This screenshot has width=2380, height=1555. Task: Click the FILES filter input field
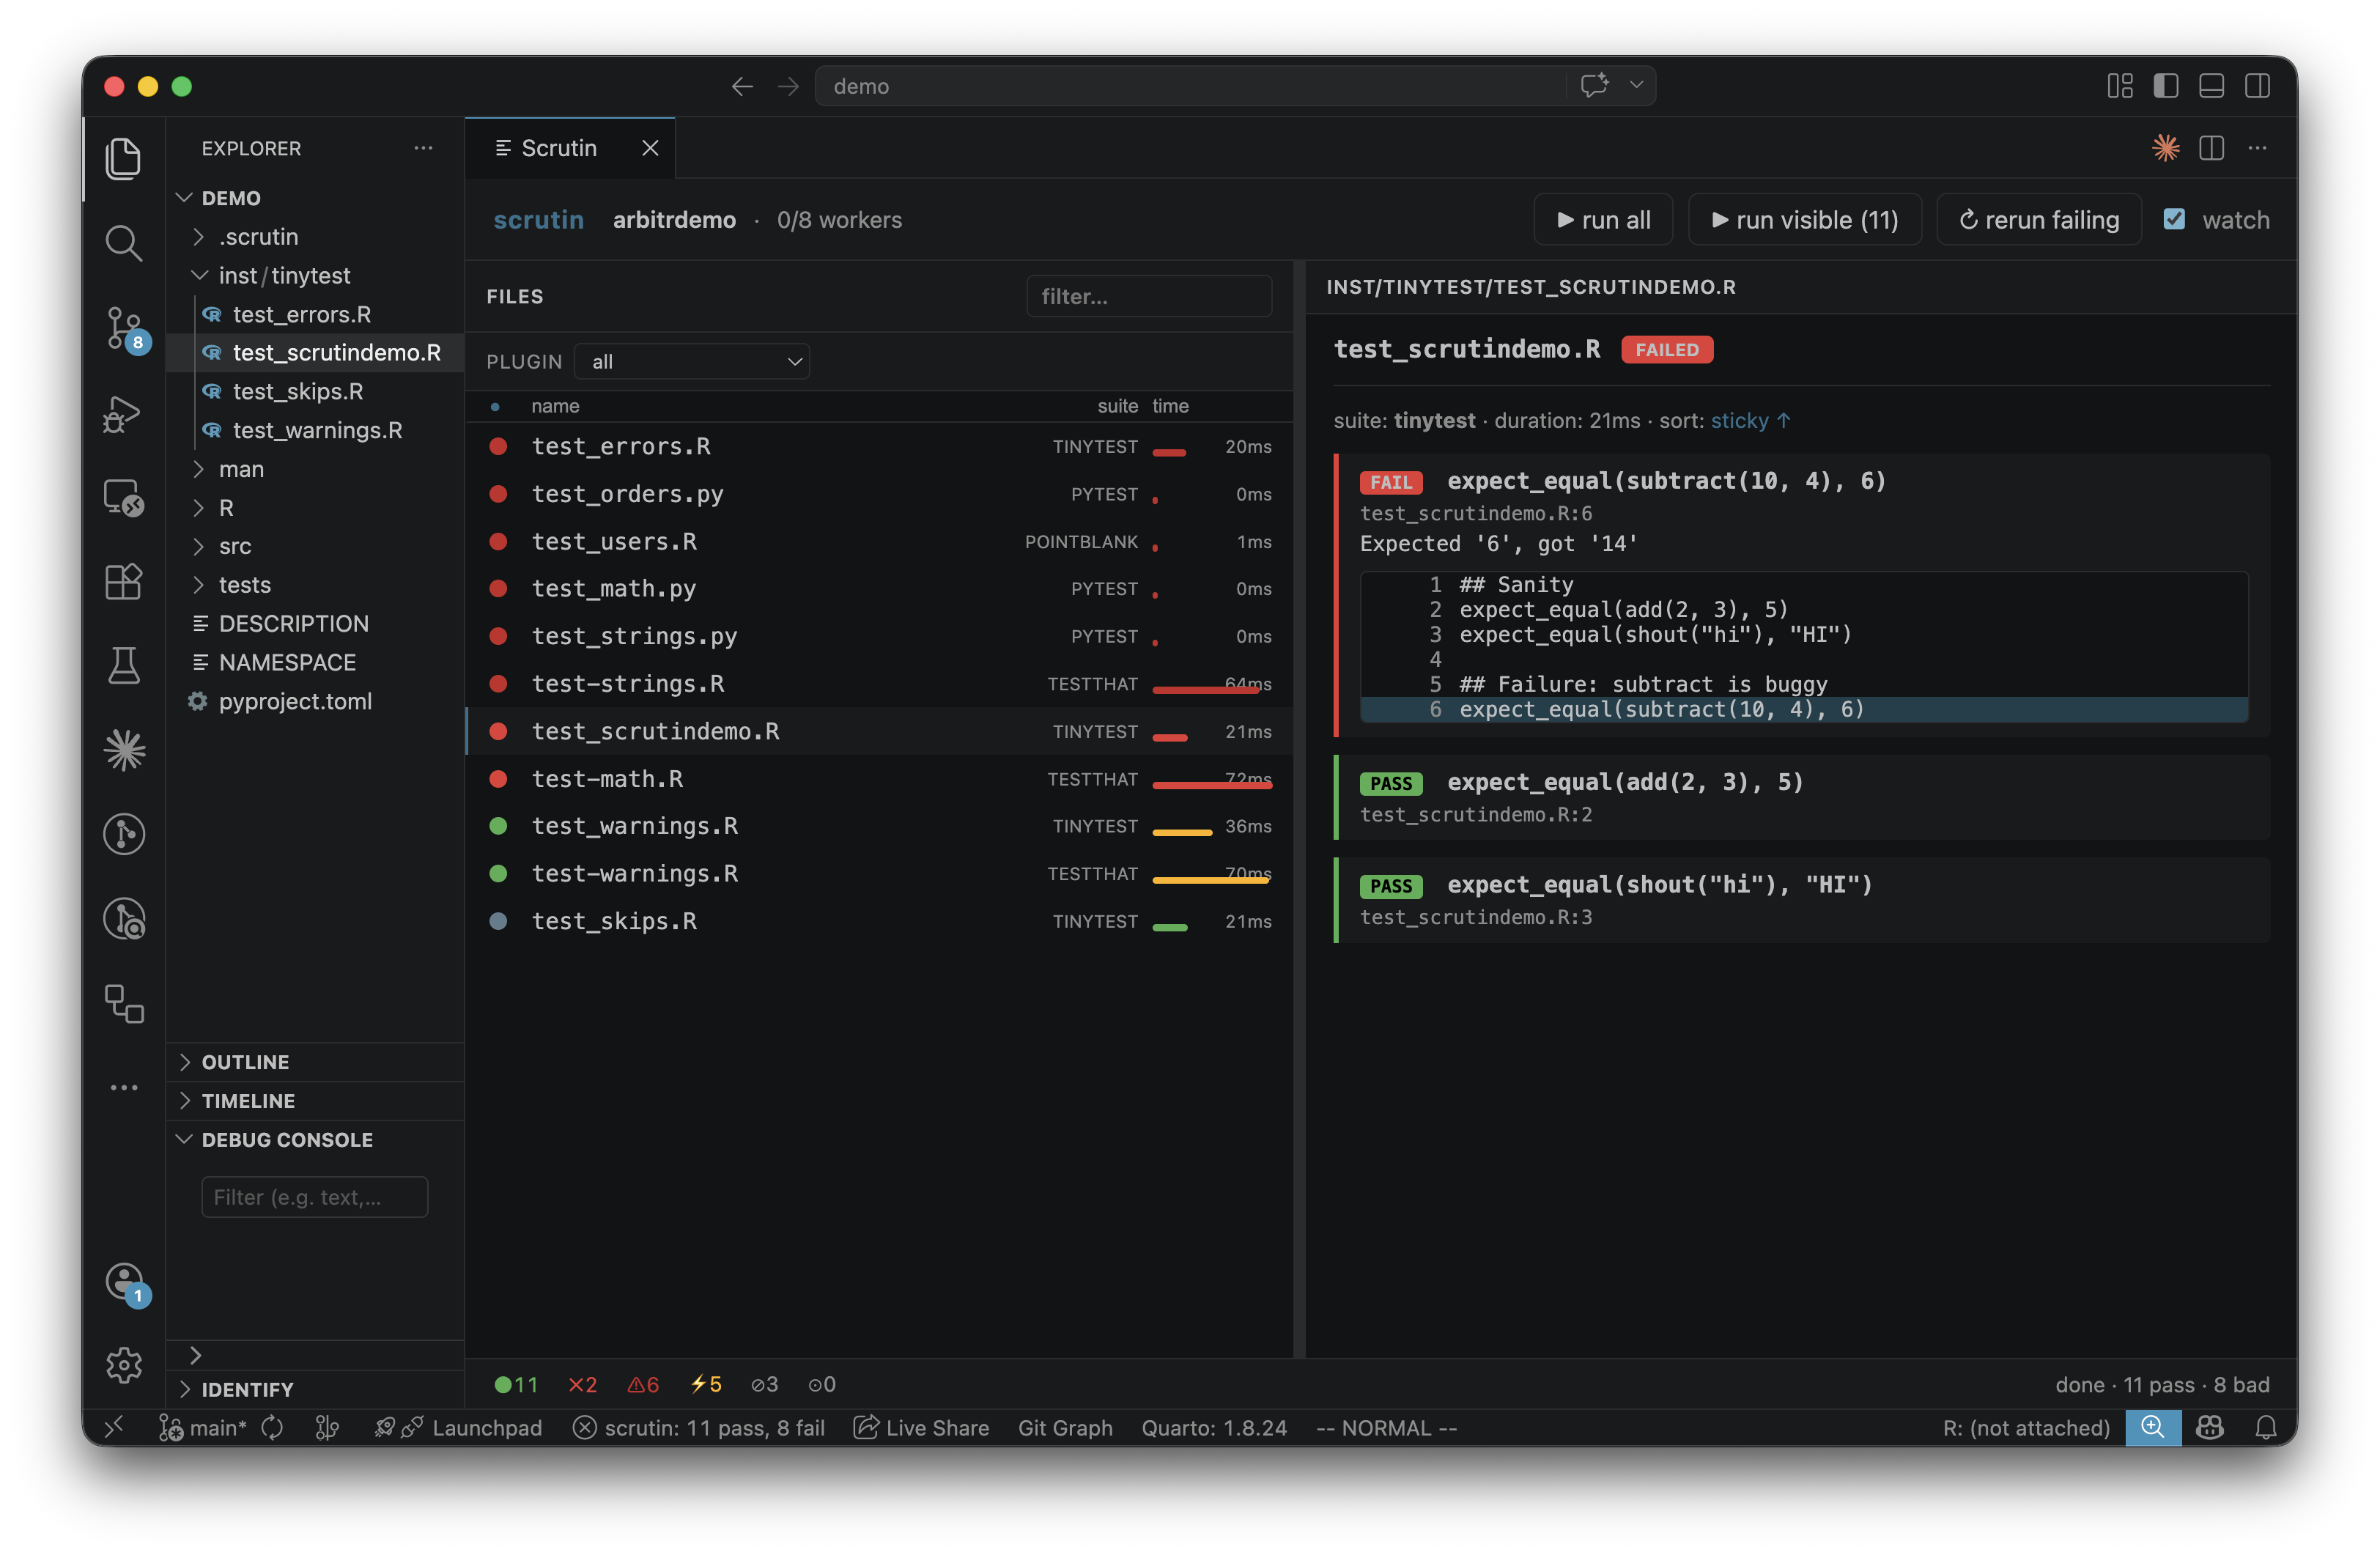click(1149, 296)
